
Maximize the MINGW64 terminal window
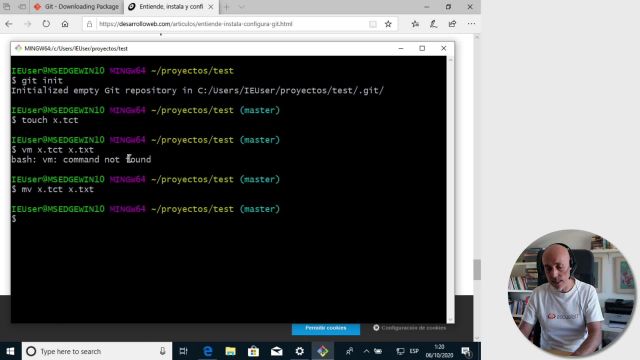tap(422, 48)
